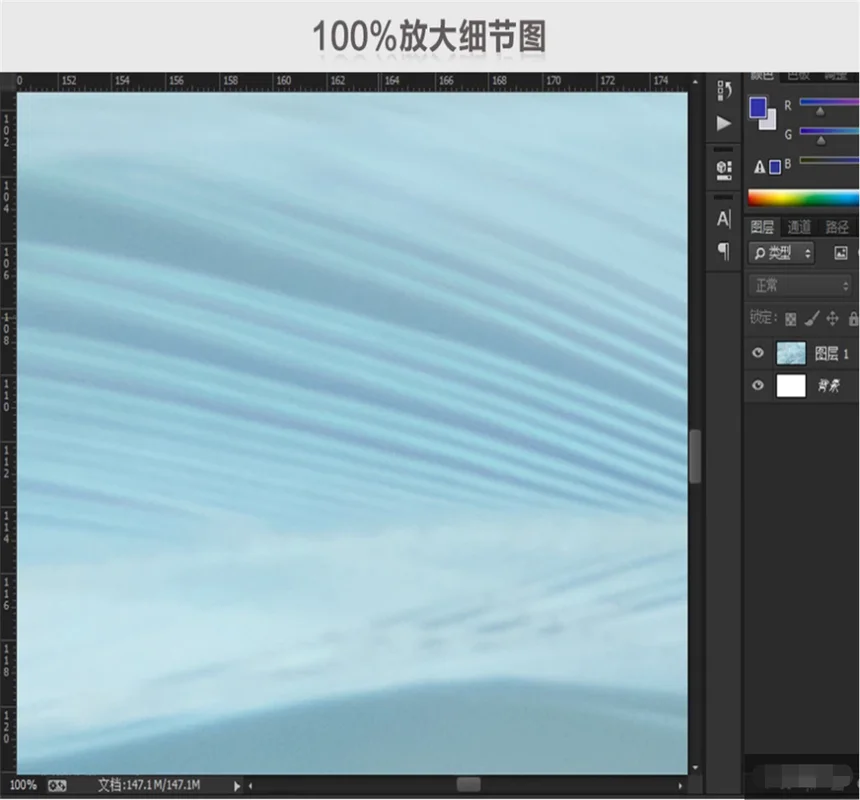The height and width of the screenshot is (800, 860).
Task: Select the 背景 layer thumbnail
Action: (791, 385)
